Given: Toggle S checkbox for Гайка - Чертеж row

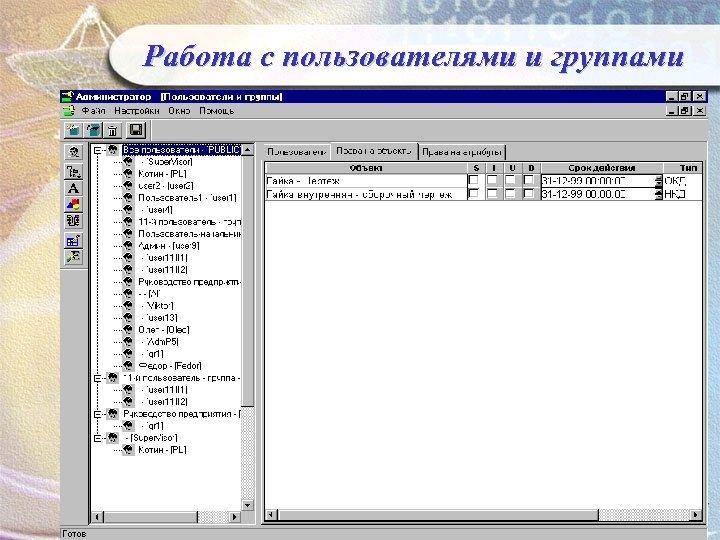Looking at the screenshot, I should click(474, 180).
